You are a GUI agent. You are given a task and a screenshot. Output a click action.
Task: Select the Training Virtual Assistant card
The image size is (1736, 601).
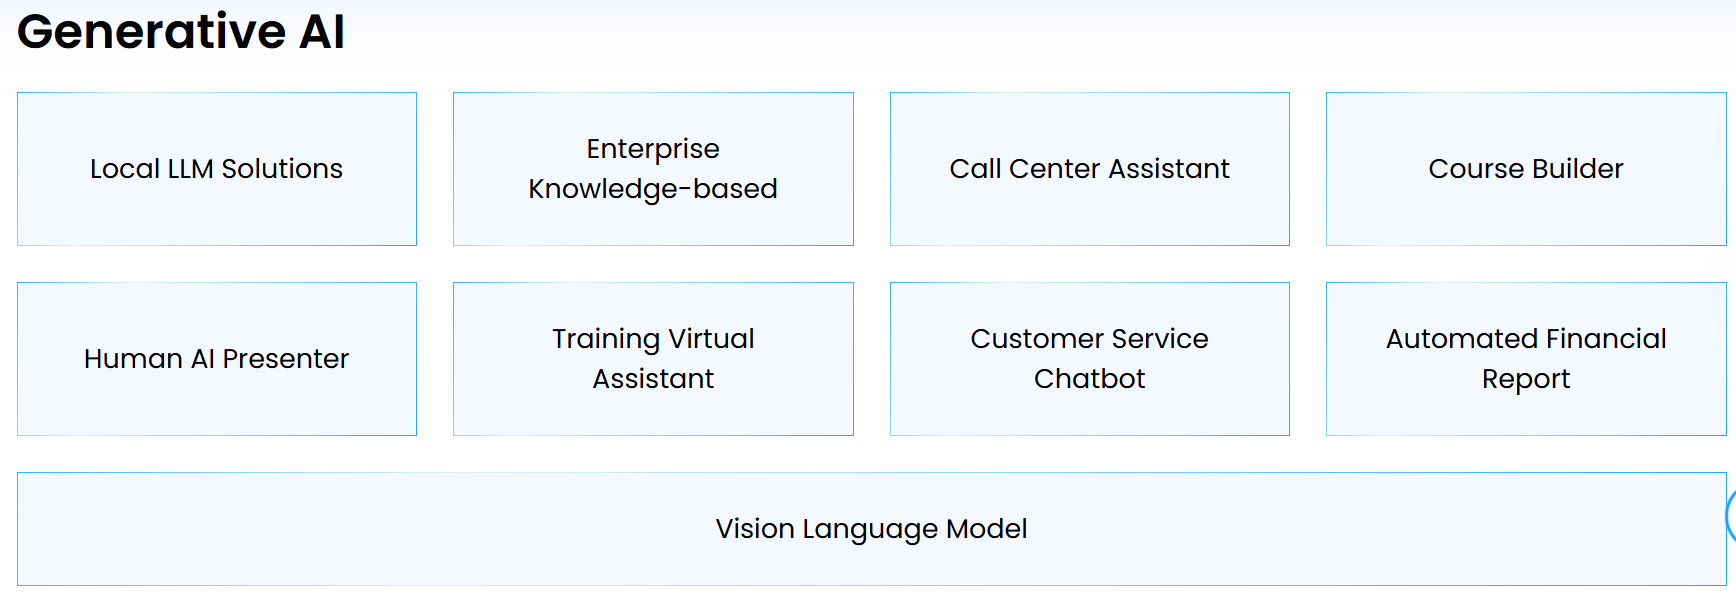[x=653, y=359]
